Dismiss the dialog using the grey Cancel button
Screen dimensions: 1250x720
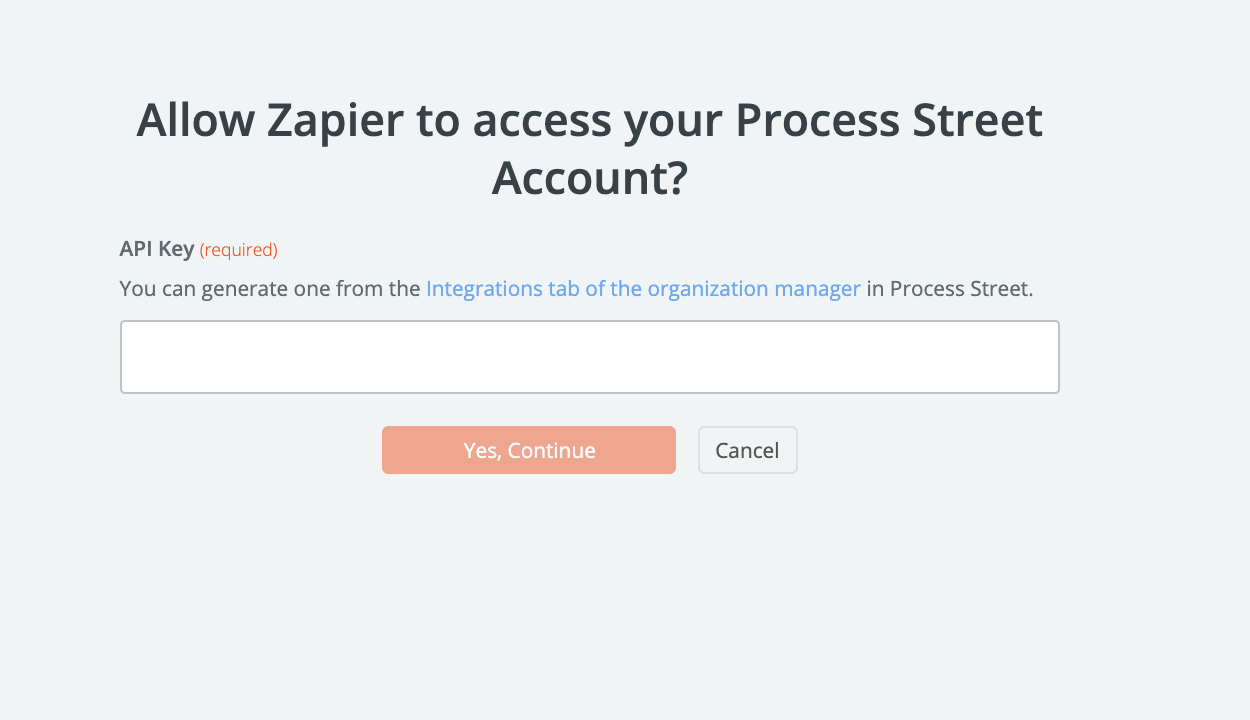pyautogui.click(x=747, y=450)
